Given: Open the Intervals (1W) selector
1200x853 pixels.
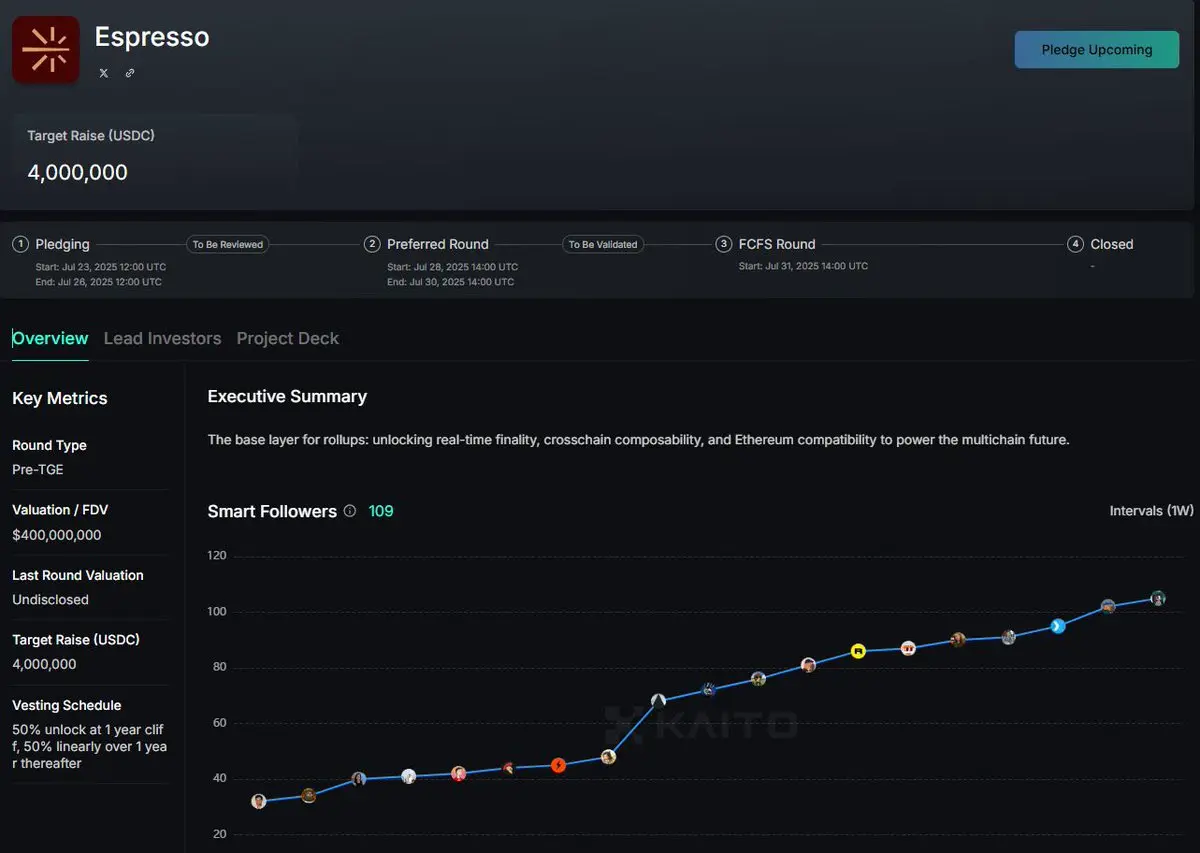Looking at the screenshot, I should point(1151,511).
